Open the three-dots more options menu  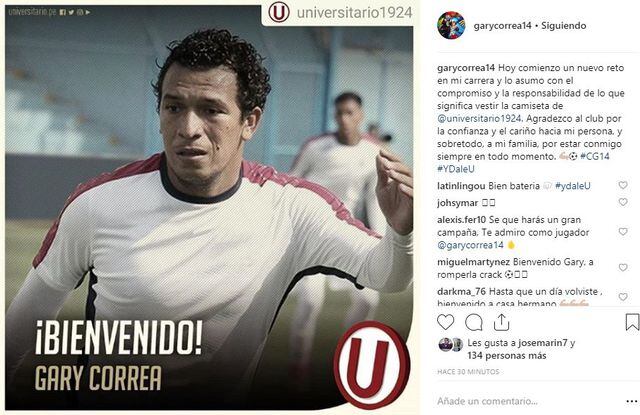coord(631,402)
